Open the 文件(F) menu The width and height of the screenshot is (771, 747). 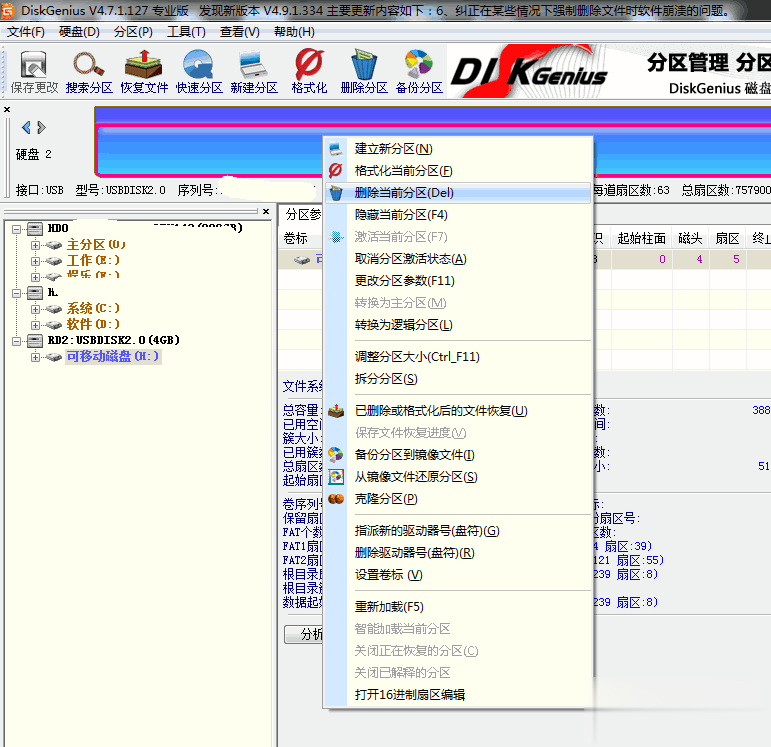coord(26,32)
